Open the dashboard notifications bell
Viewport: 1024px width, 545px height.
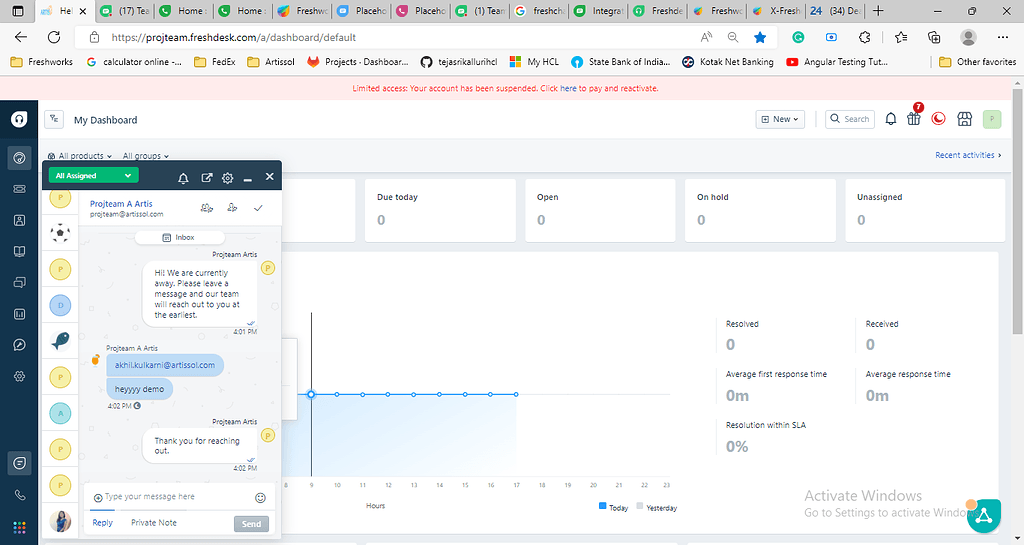[891, 119]
